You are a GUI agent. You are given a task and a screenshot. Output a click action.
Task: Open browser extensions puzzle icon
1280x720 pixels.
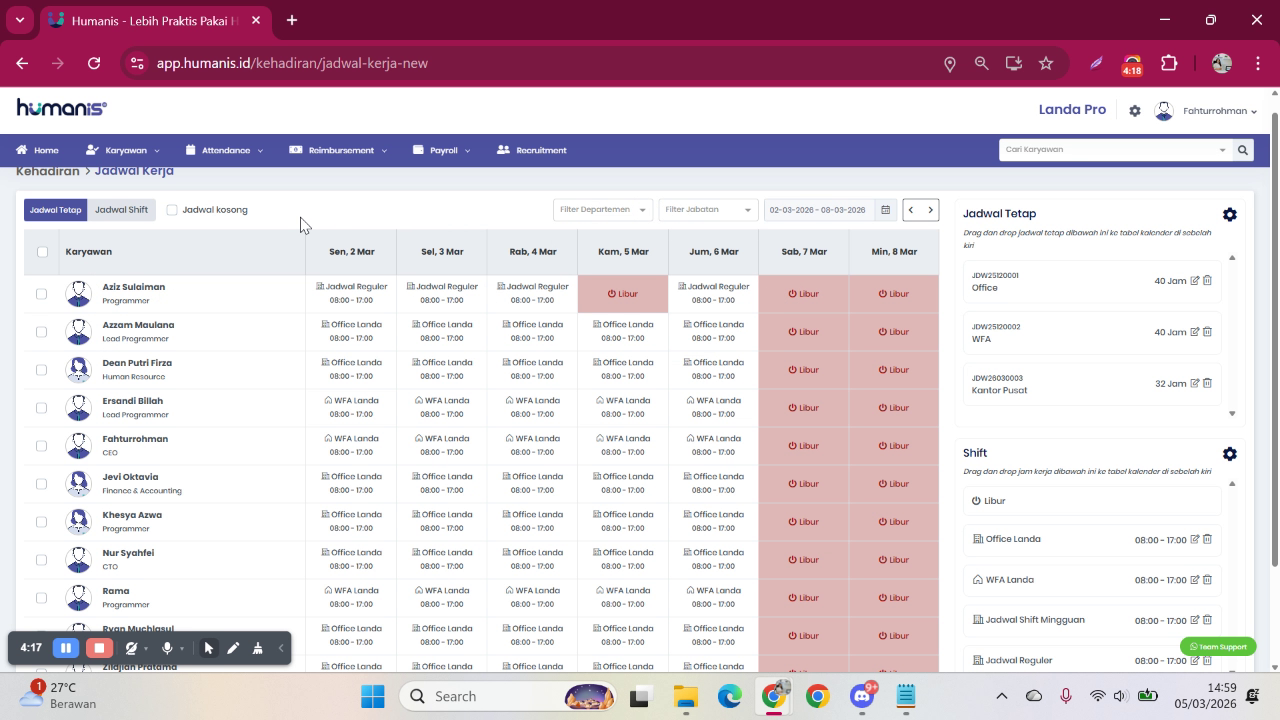[x=1169, y=63]
